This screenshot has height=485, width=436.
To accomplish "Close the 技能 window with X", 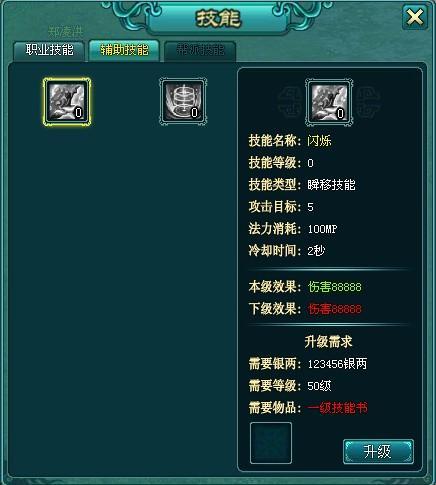I will click(415, 17).
